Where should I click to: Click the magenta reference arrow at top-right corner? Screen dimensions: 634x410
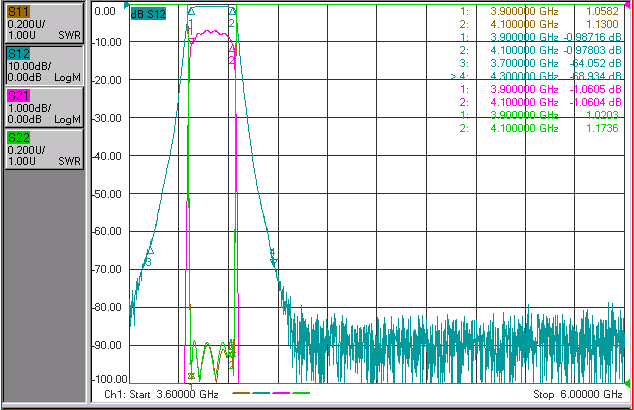click(628, 5)
